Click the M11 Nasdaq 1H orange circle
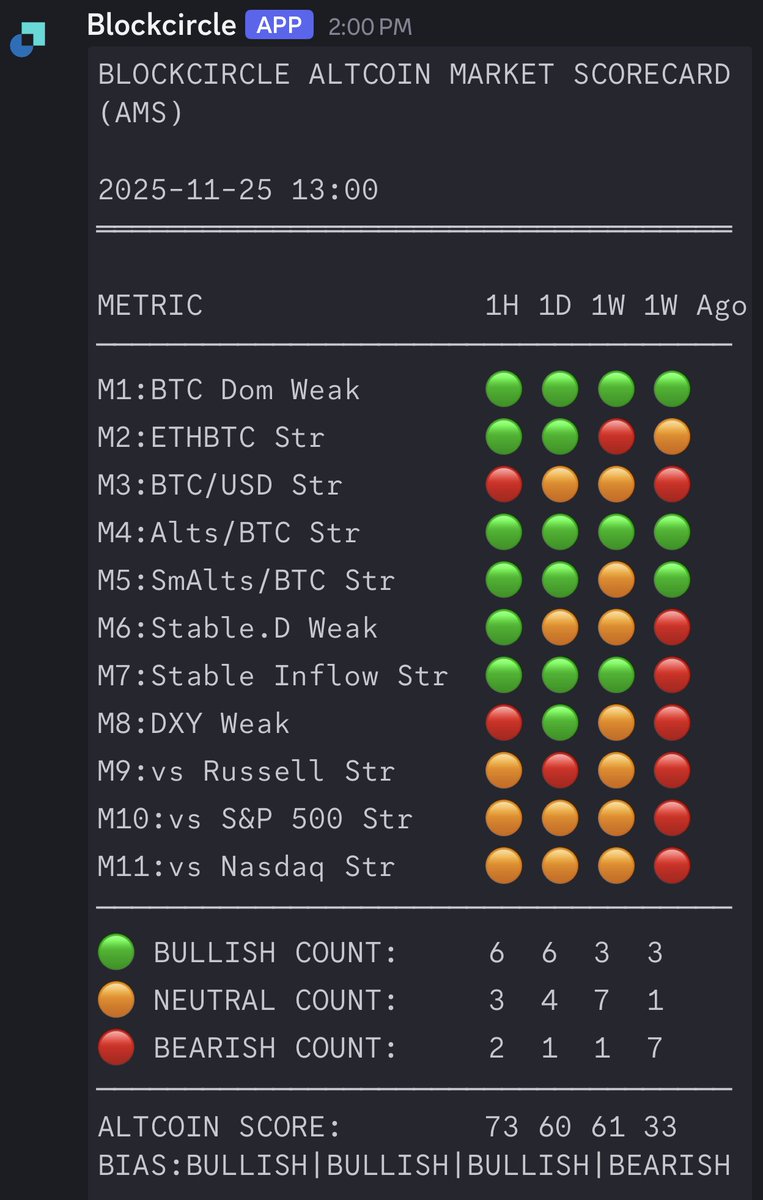Screen dimensions: 763x1200 pos(504,868)
